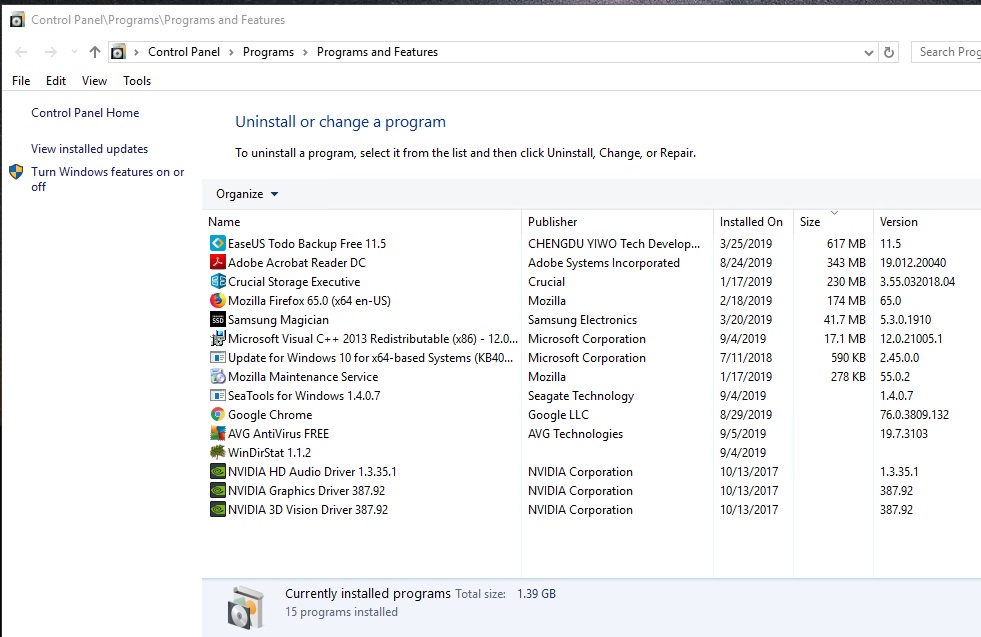Click the EaseUS Todo Backup program icon
Screen dimensions: 981x637
(x=217, y=243)
